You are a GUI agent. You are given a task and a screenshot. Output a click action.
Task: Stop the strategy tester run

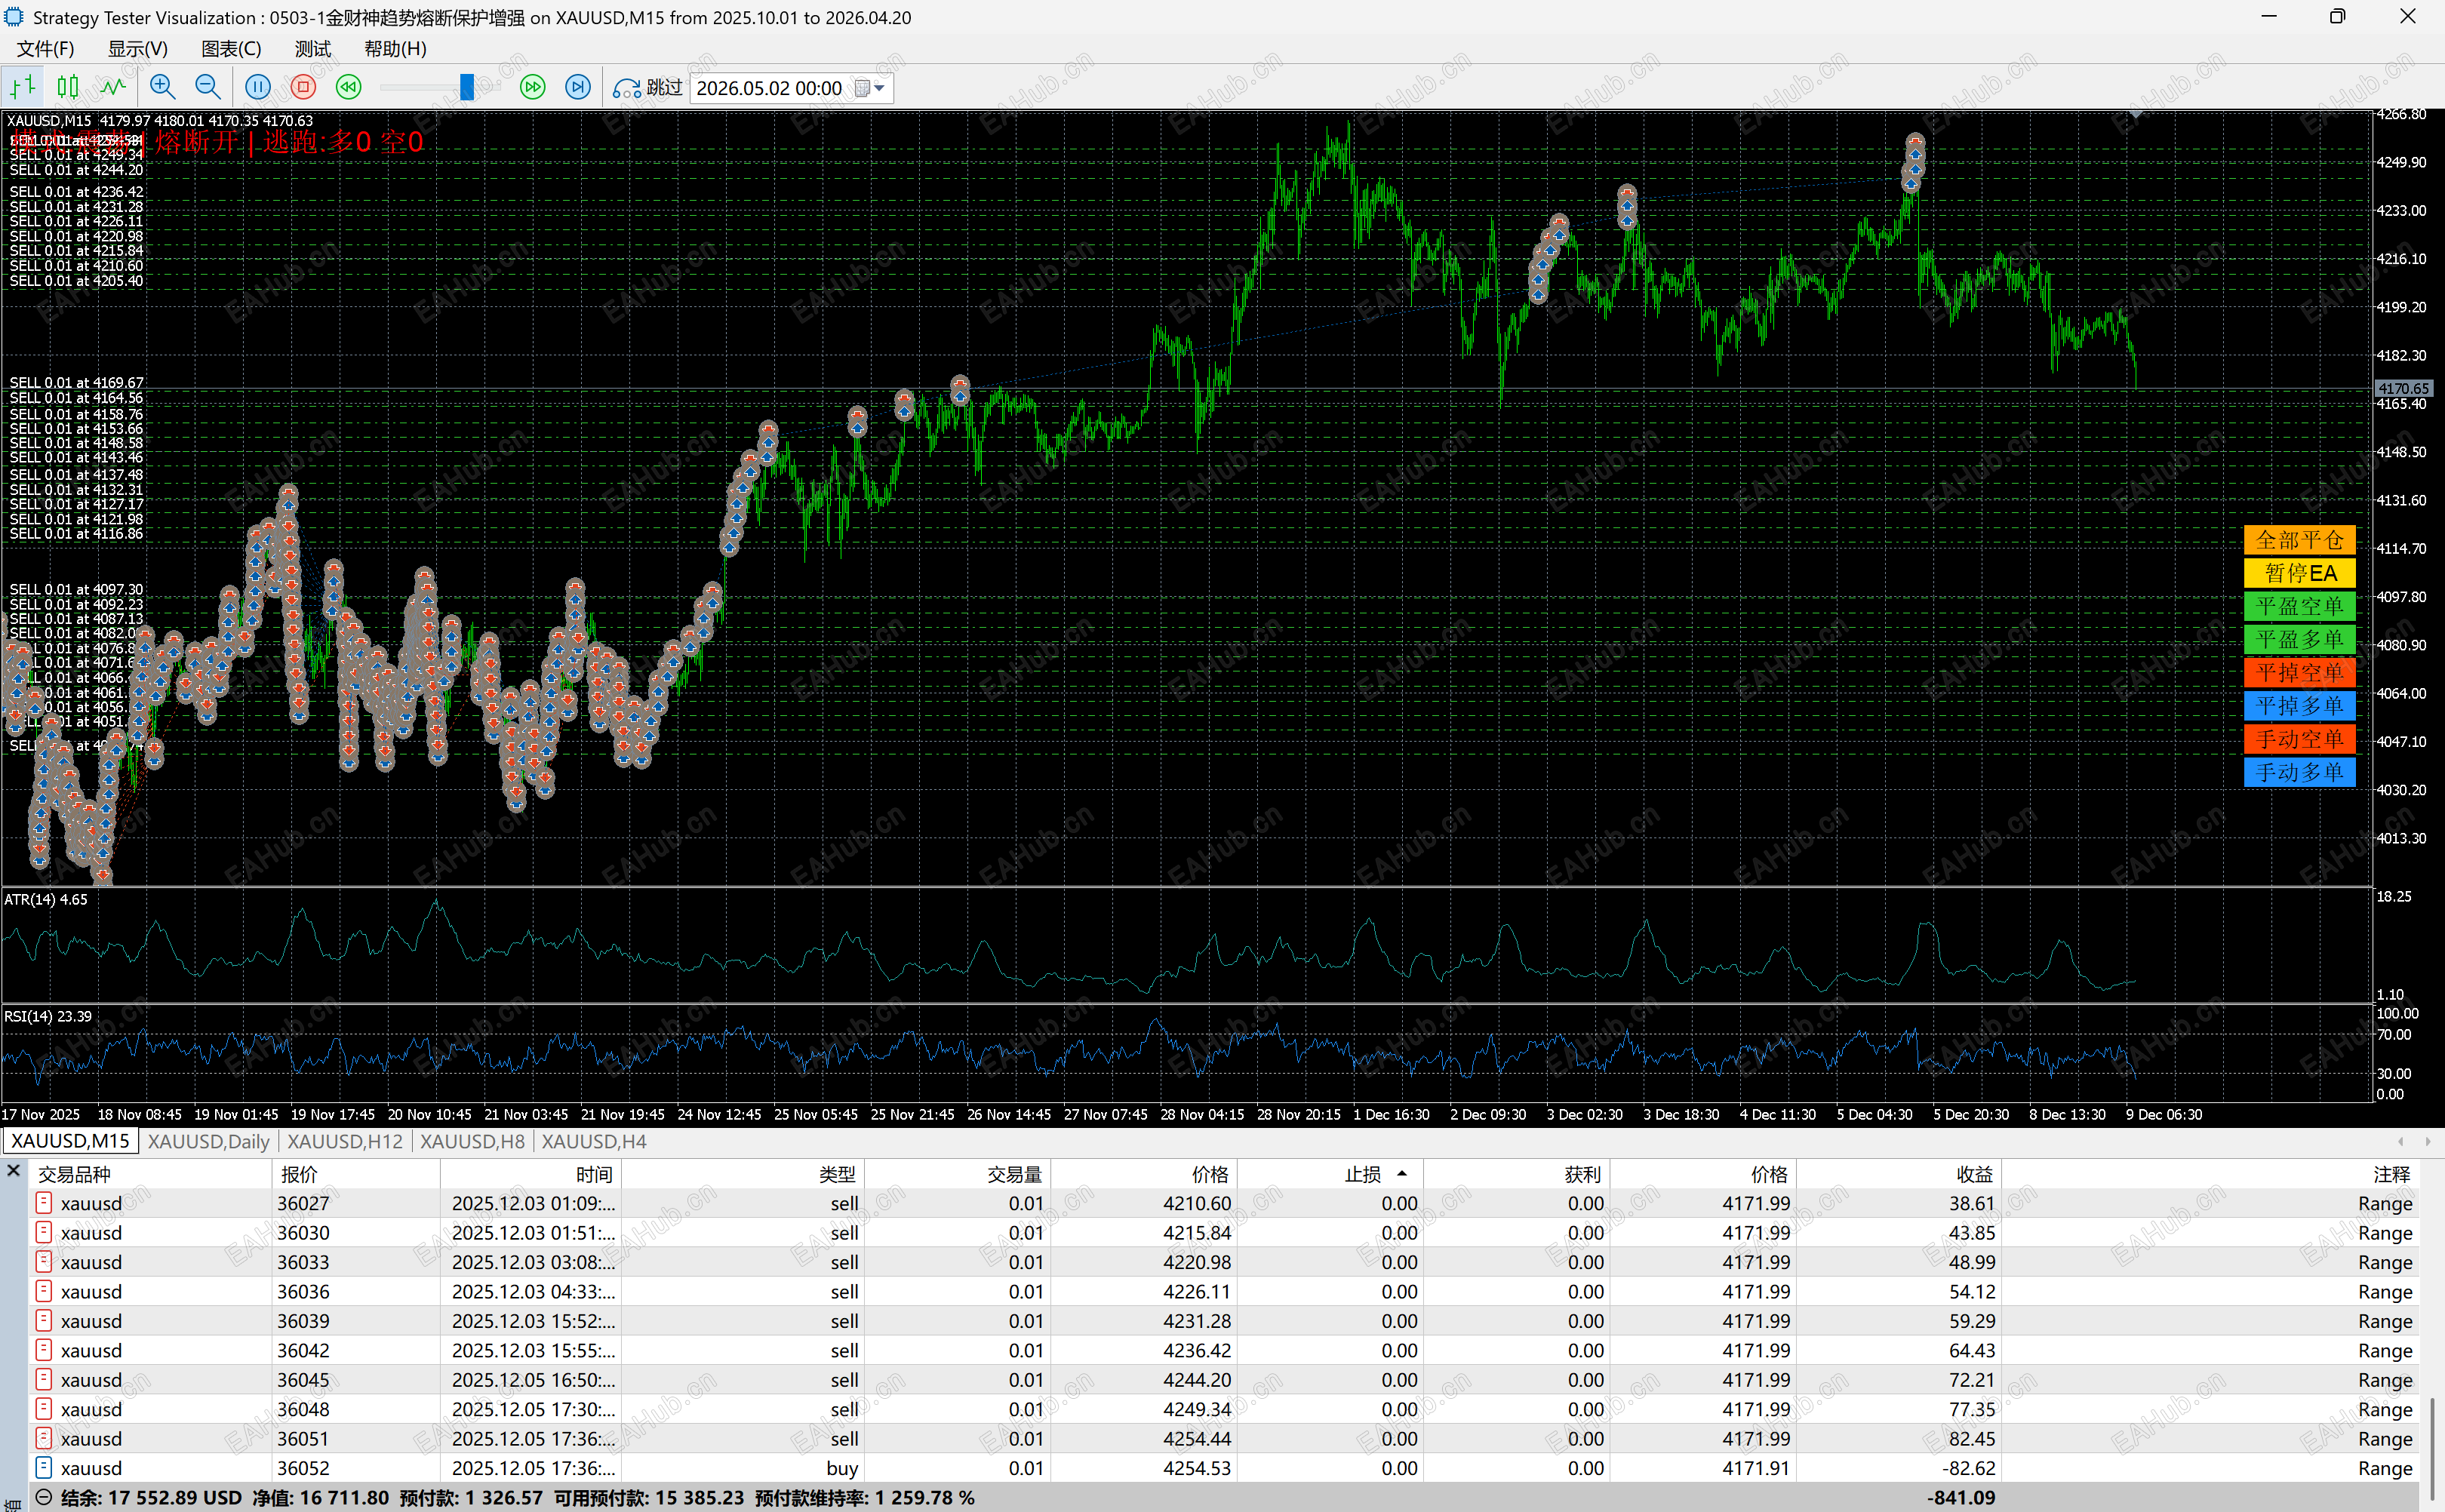click(303, 87)
